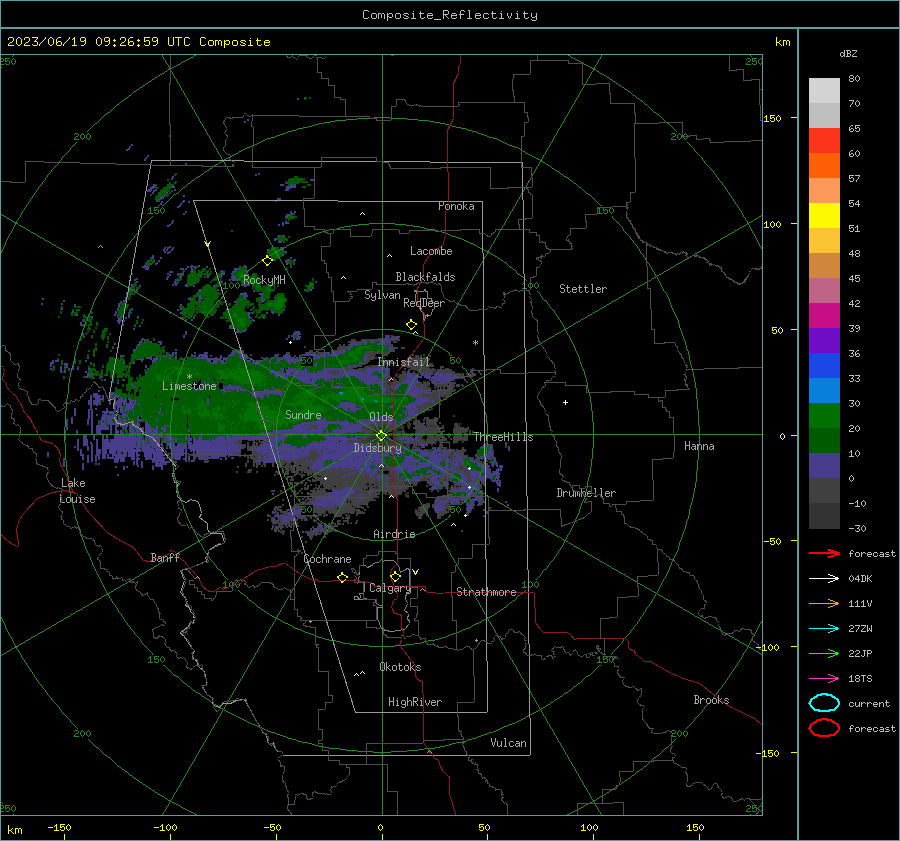Click the yellow diamond marker south of RedDeer
This screenshot has width=900, height=841.
(411, 325)
